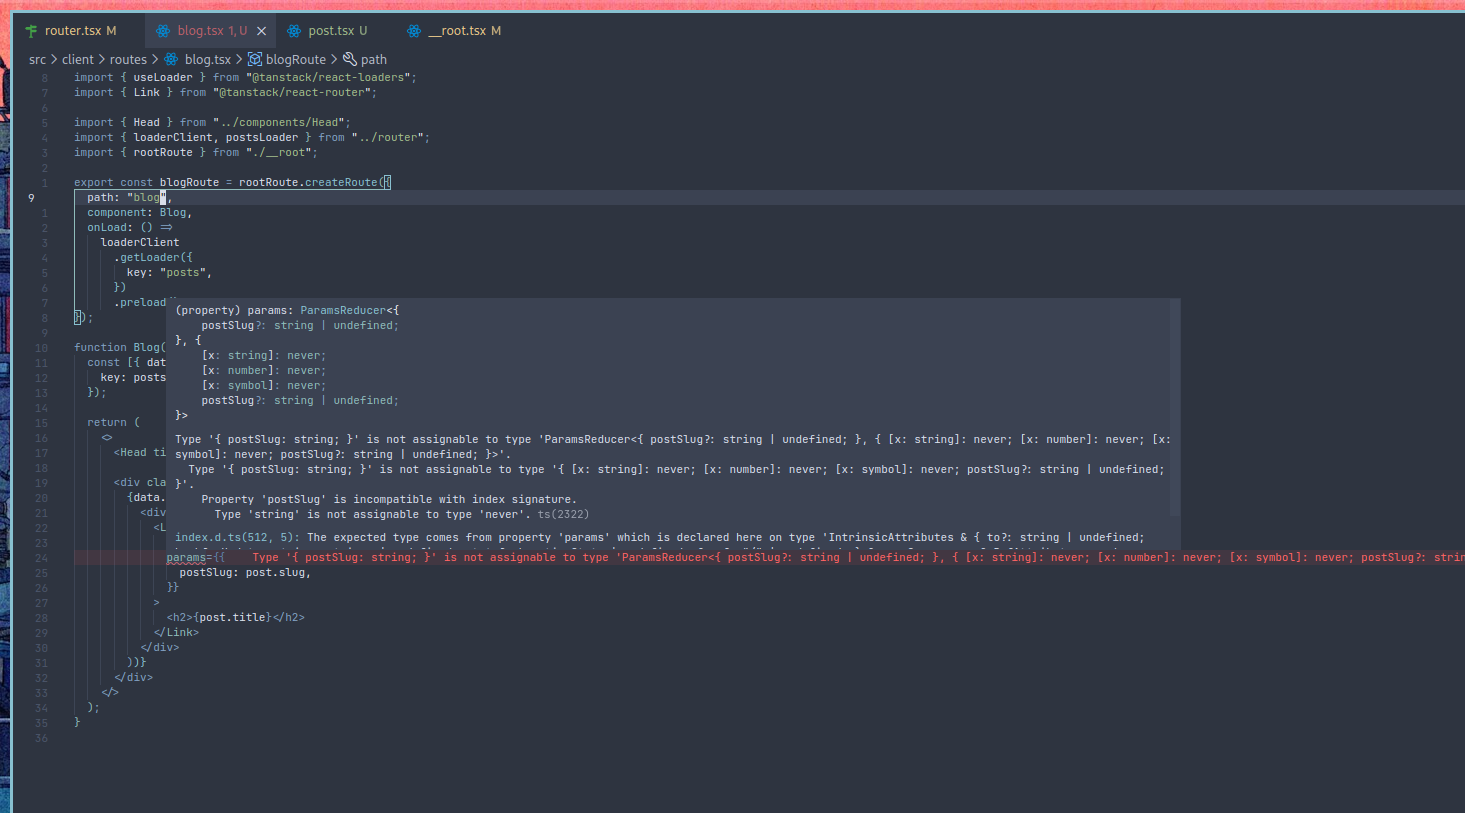Click the React icon on __root.tsx tab
This screenshot has height=813, width=1465.
click(414, 31)
